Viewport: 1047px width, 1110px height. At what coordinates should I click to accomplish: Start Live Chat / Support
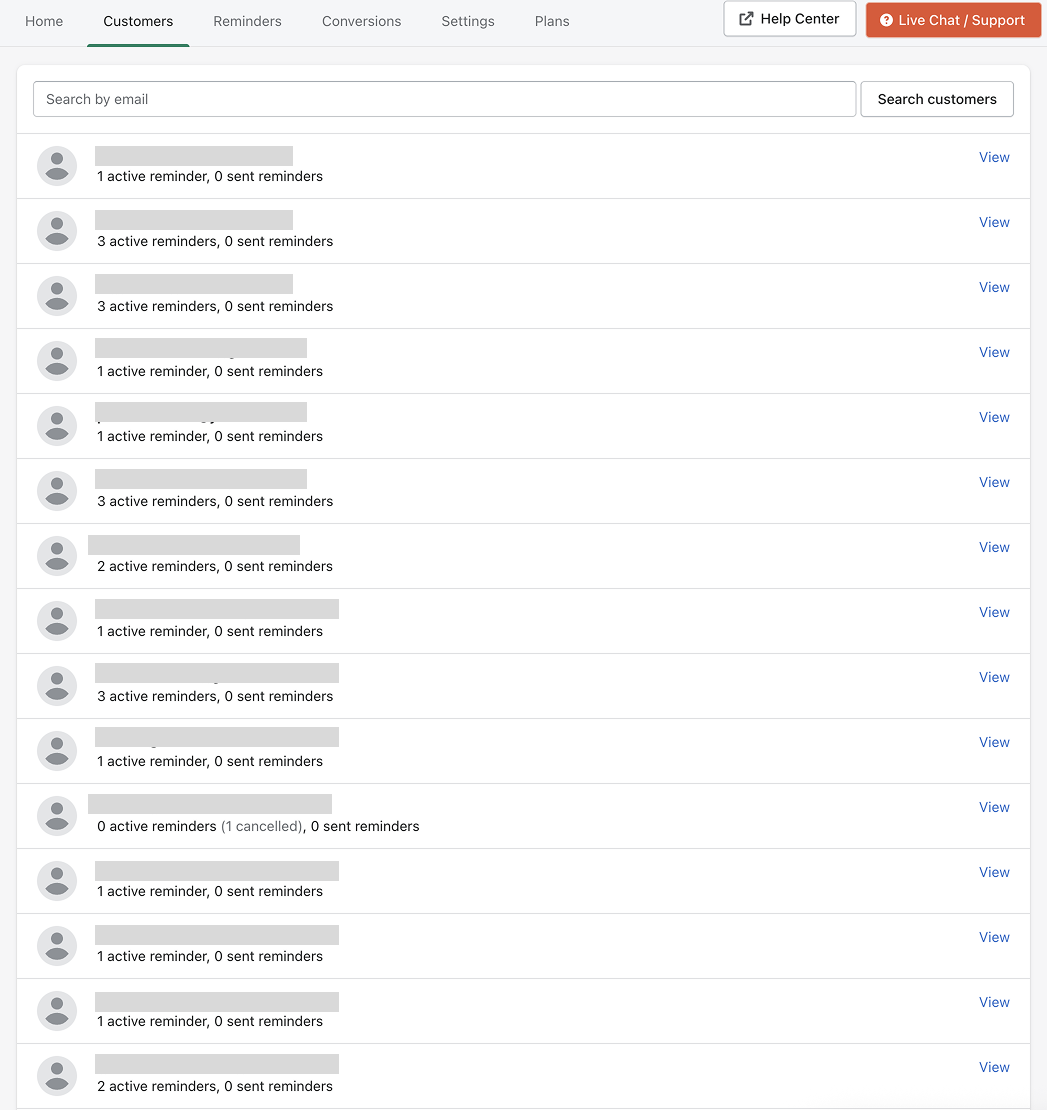(x=952, y=20)
